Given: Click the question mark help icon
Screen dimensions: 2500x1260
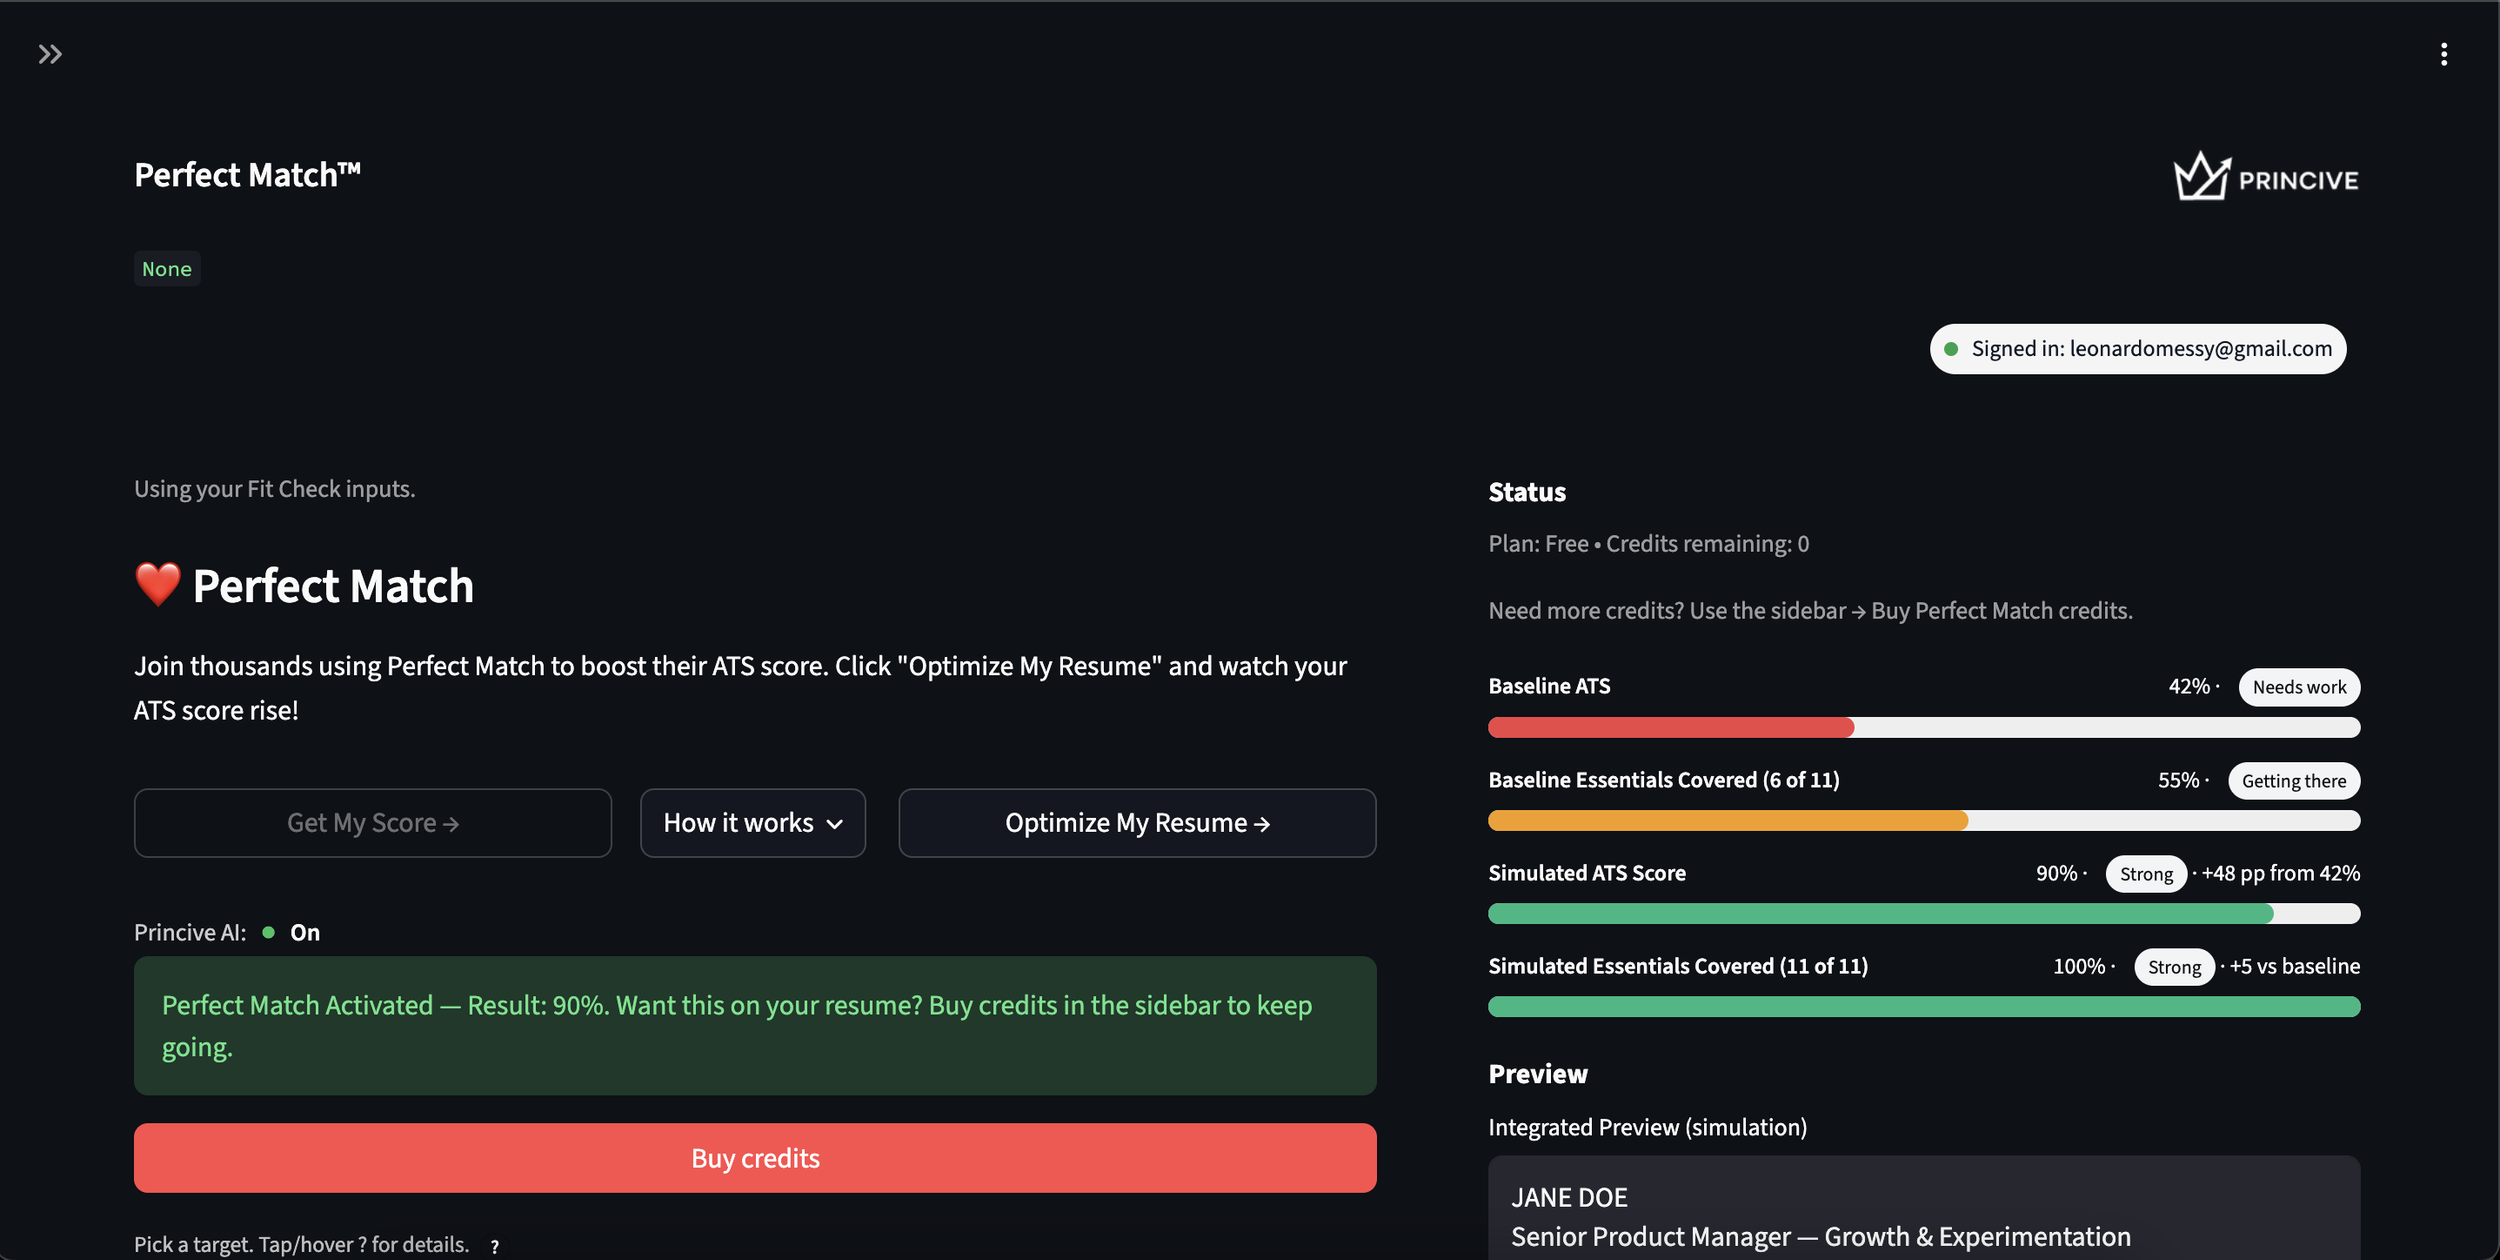Looking at the screenshot, I should 494,1246.
